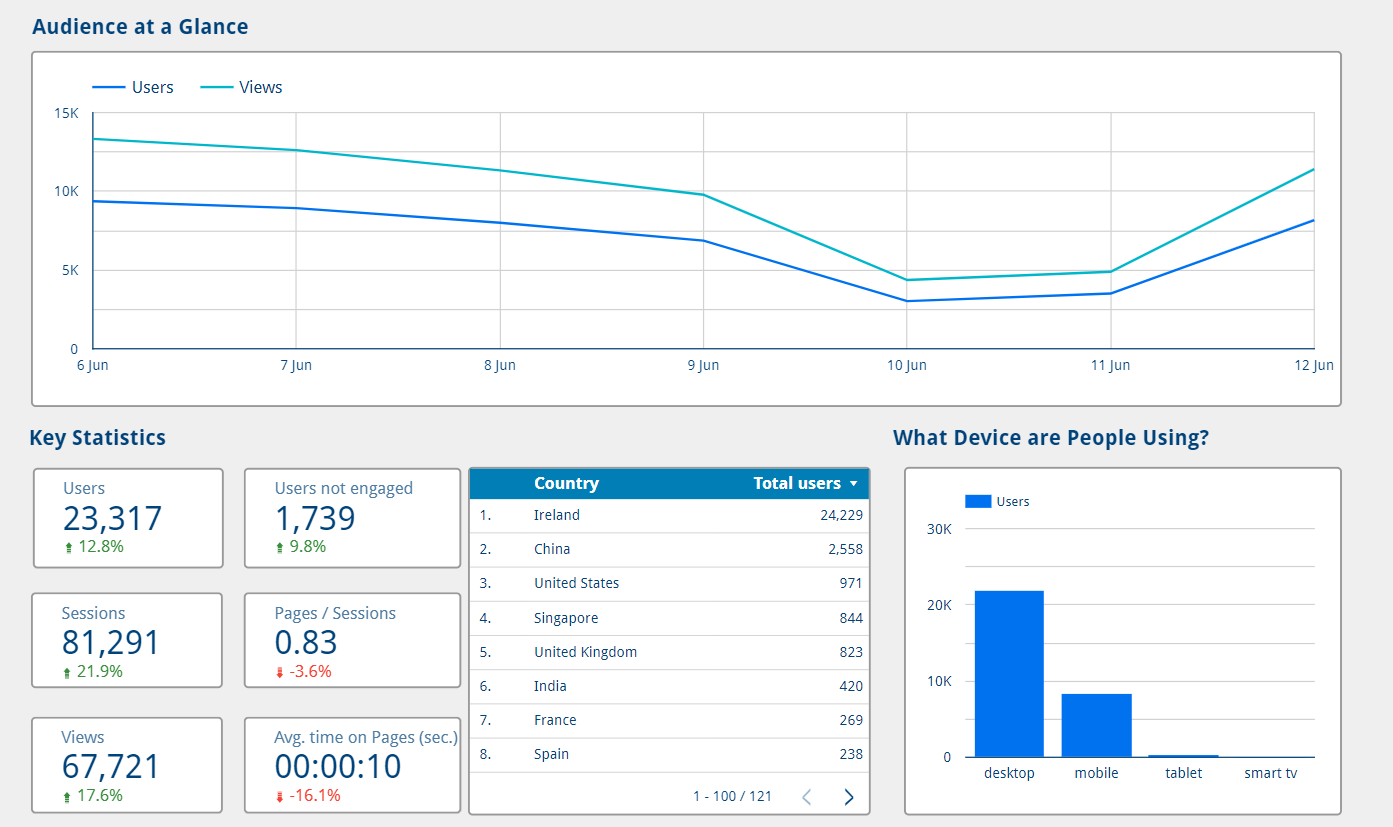Select Singapore in the country table
Image resolution: width=1393 pixels, height=827 pixels.
pos(566,618)
